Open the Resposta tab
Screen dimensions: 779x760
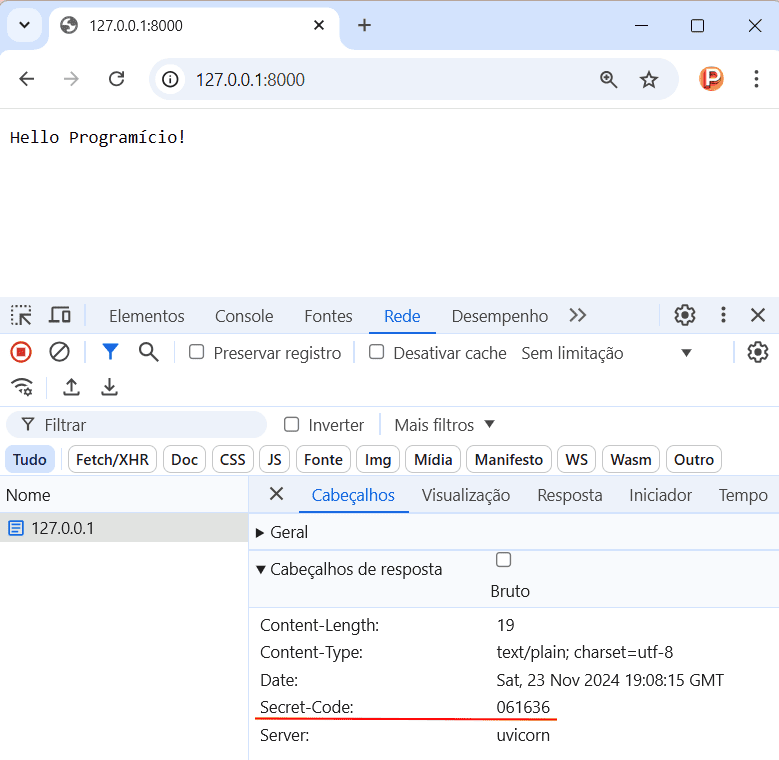[570, 495]
